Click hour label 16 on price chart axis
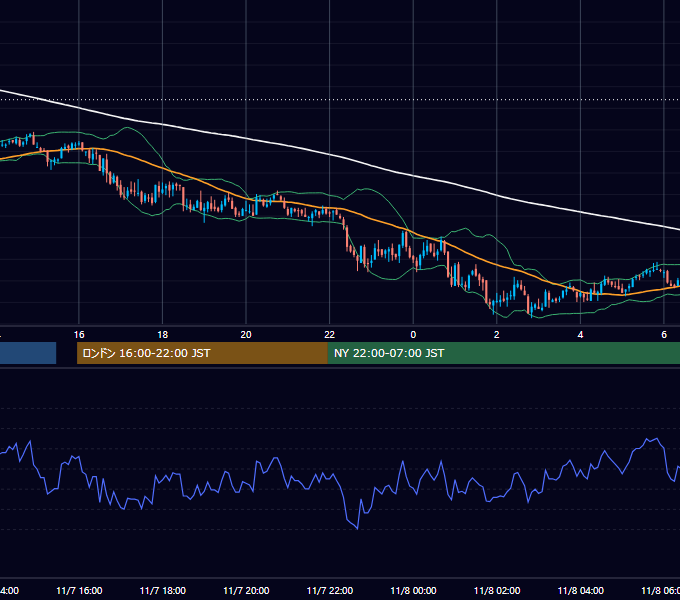680x600 pixels. [x=79, y=335]
